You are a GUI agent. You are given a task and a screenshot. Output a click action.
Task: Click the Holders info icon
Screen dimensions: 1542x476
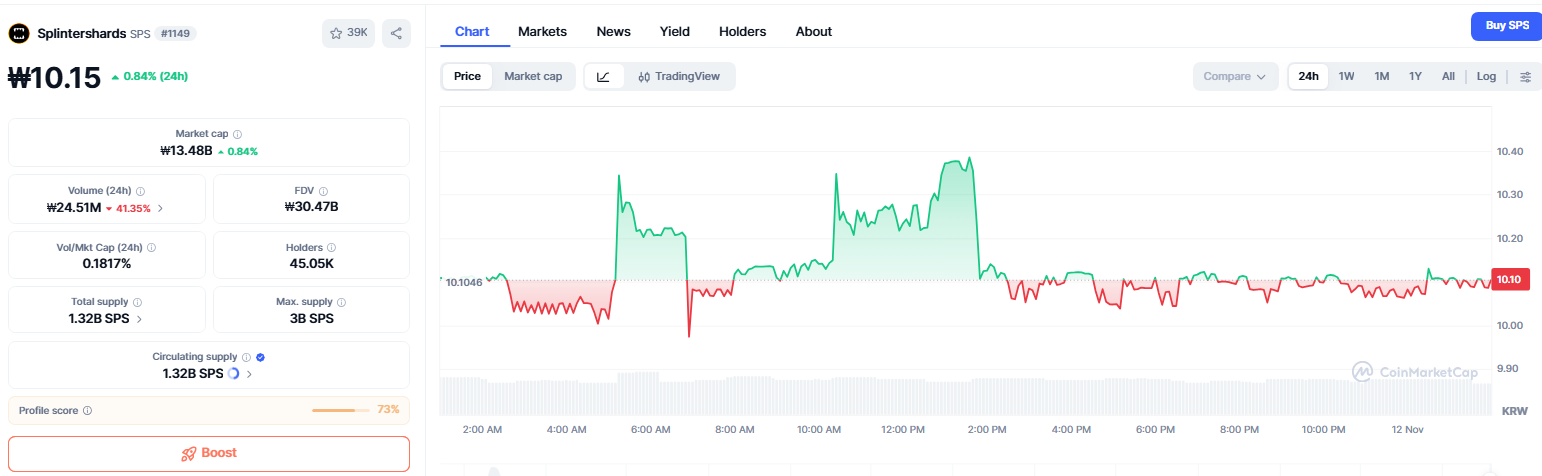(331, 247)
